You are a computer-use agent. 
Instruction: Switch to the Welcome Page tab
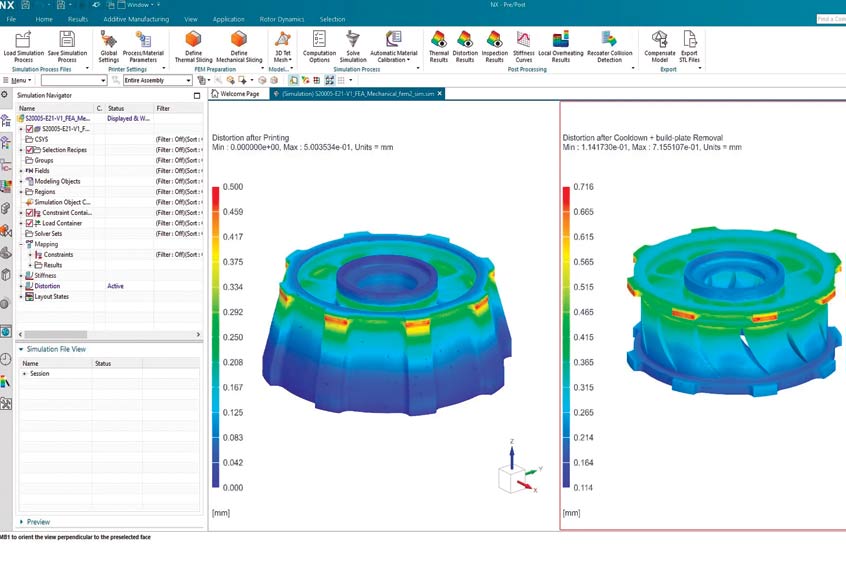[x=238, y=94]
